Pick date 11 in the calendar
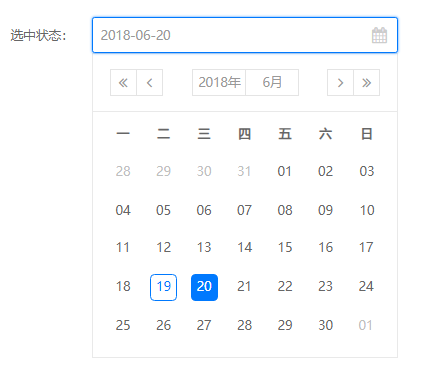This screenshot has height=370, width=429. pyautogui.click(x=123, y=248)
